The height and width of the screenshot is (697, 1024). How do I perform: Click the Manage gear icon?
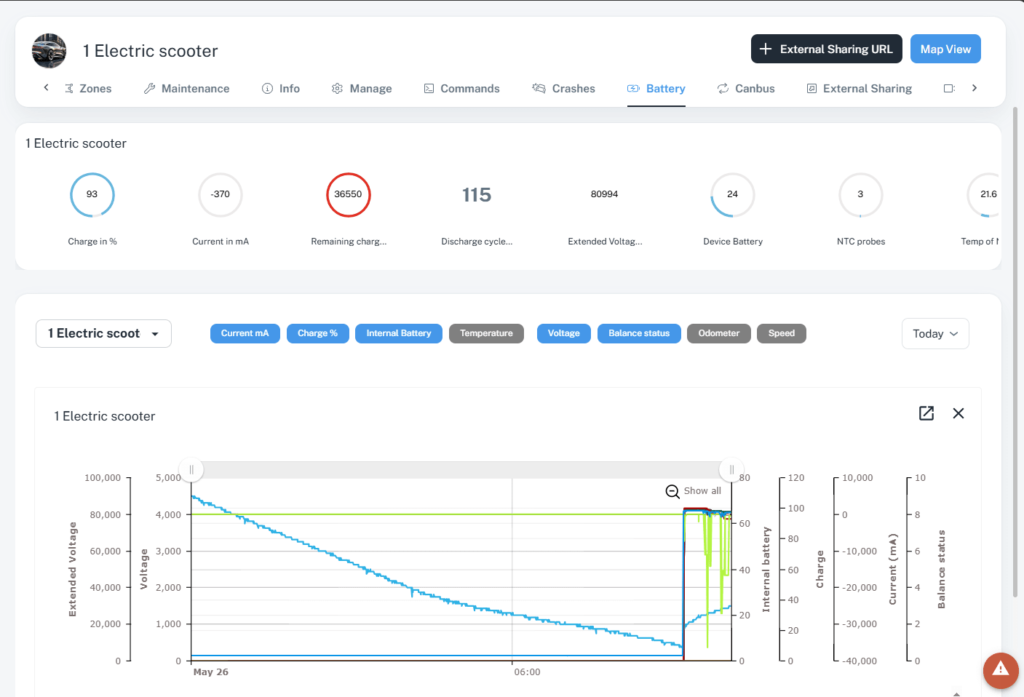[337, 88]
